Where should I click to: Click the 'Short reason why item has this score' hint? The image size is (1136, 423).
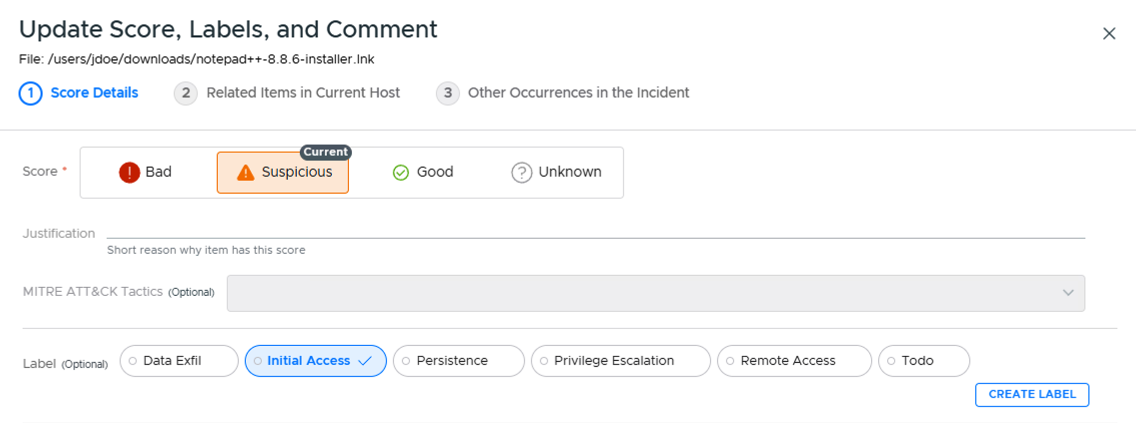point(206,251)
